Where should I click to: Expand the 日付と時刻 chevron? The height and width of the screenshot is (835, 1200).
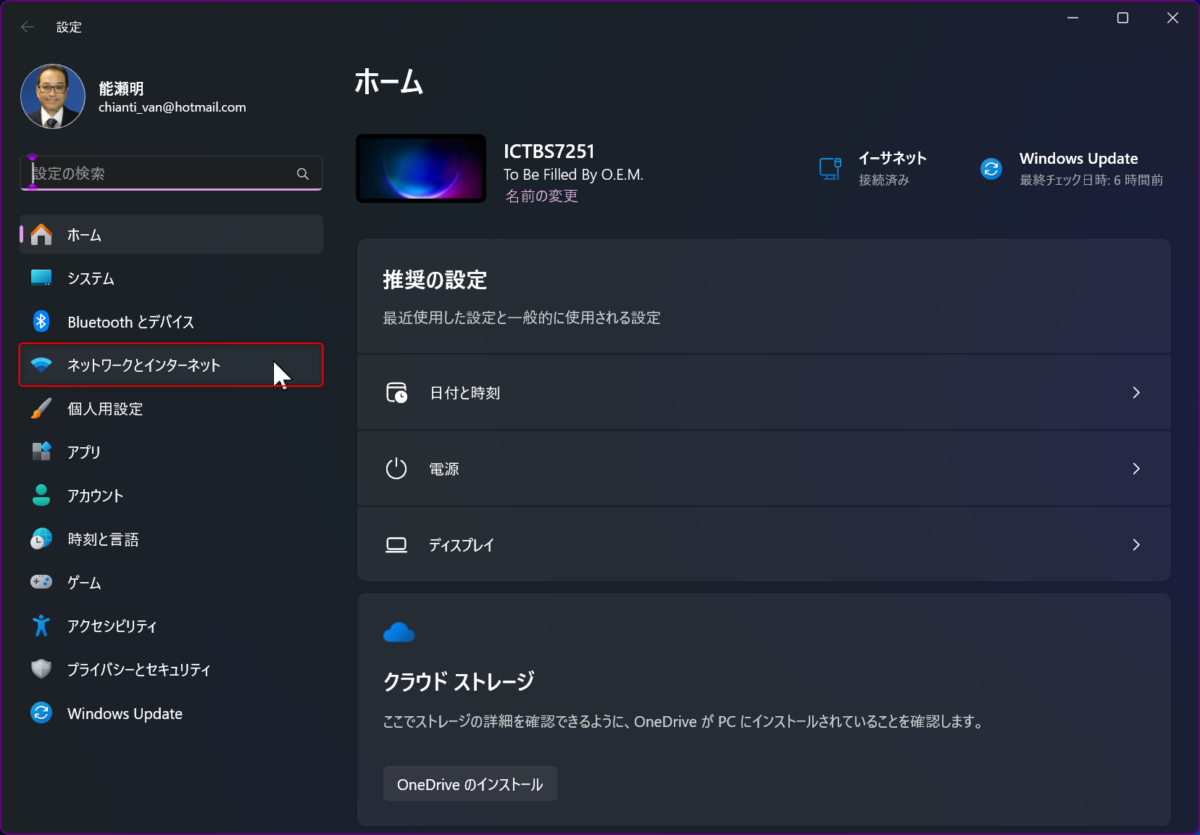[x=1136, y=393]
